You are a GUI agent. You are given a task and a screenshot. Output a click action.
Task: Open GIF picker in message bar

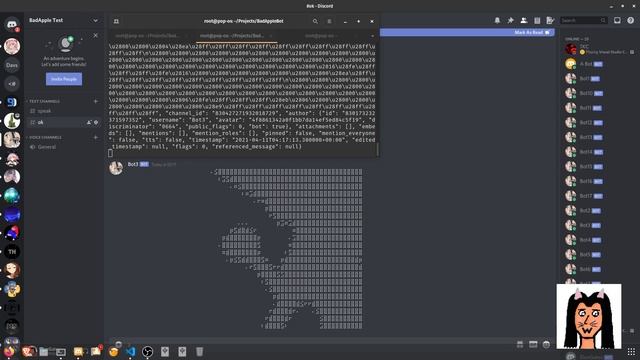[x=533, y=344]
